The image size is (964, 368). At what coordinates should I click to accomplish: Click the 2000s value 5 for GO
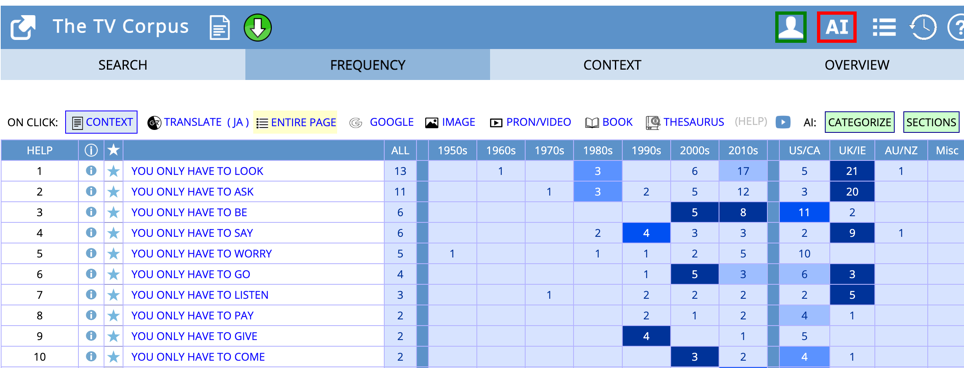(695, 274)
